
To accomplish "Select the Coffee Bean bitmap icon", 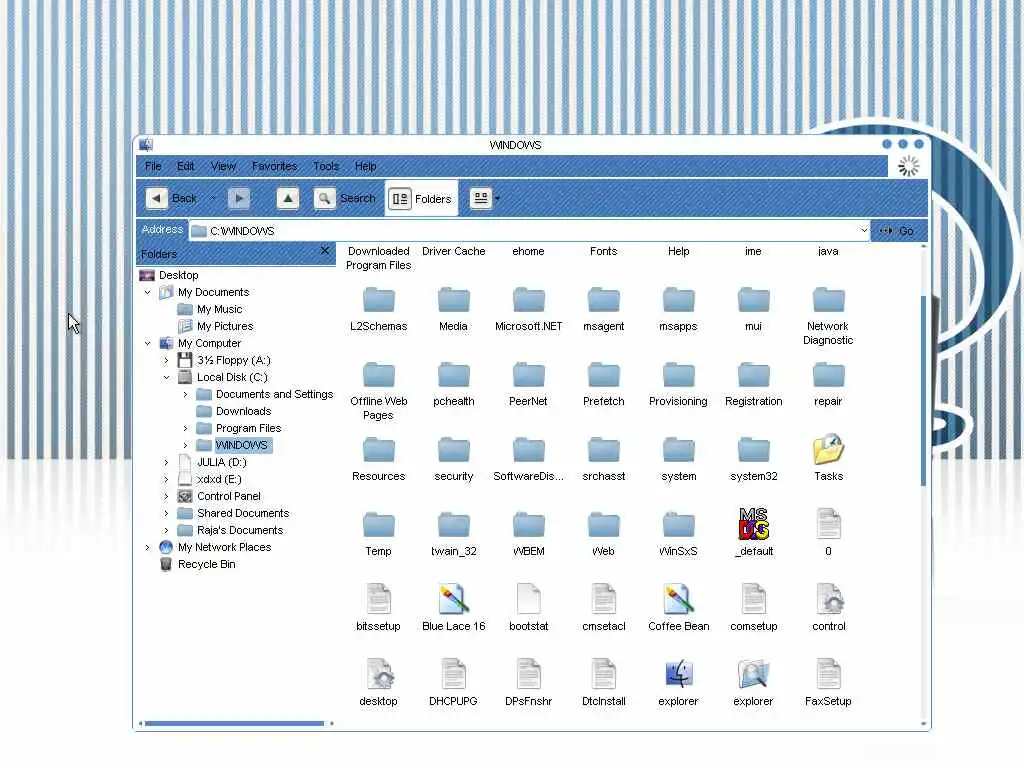I will pyautogui.click(x=679, y=599).
